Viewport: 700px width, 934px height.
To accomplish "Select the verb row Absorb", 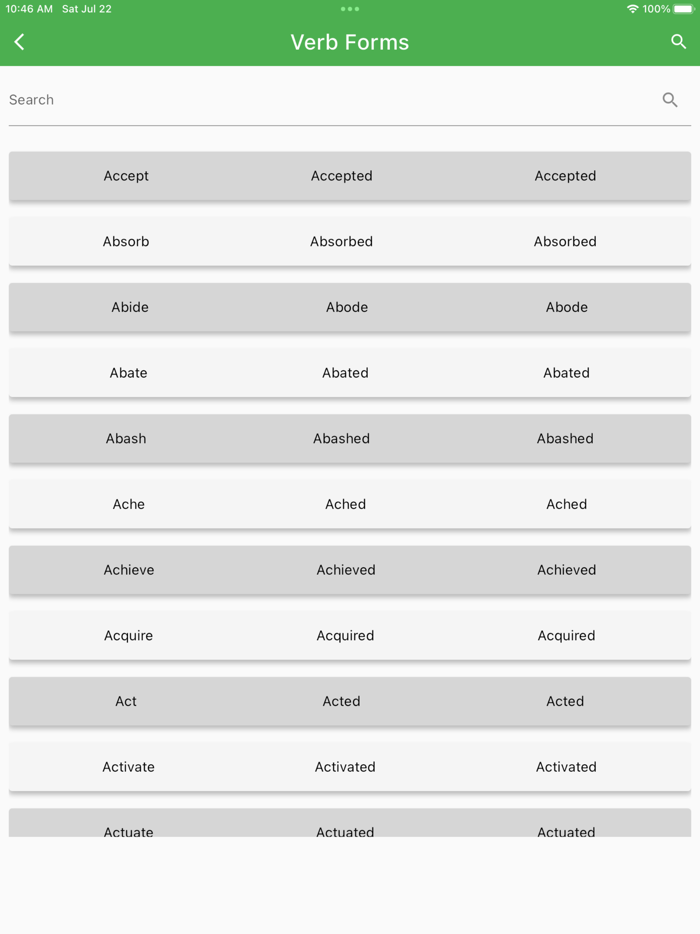I will point(349,241).
